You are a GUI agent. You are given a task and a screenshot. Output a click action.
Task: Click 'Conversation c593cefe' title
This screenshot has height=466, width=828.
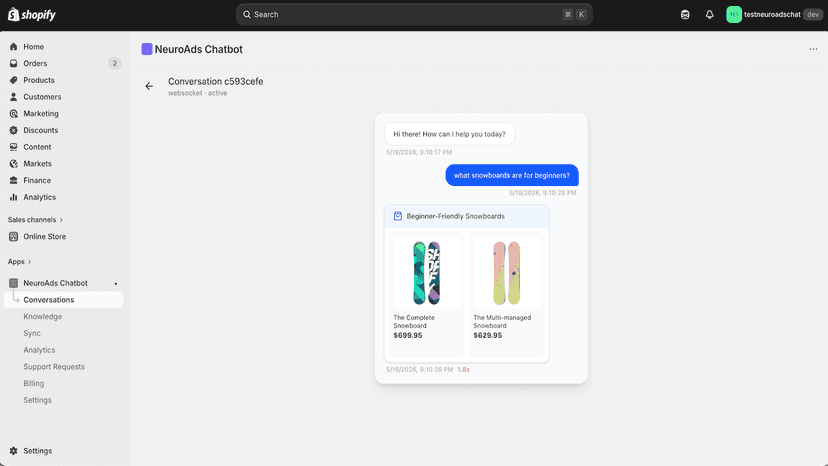click(x=215, y=81)
